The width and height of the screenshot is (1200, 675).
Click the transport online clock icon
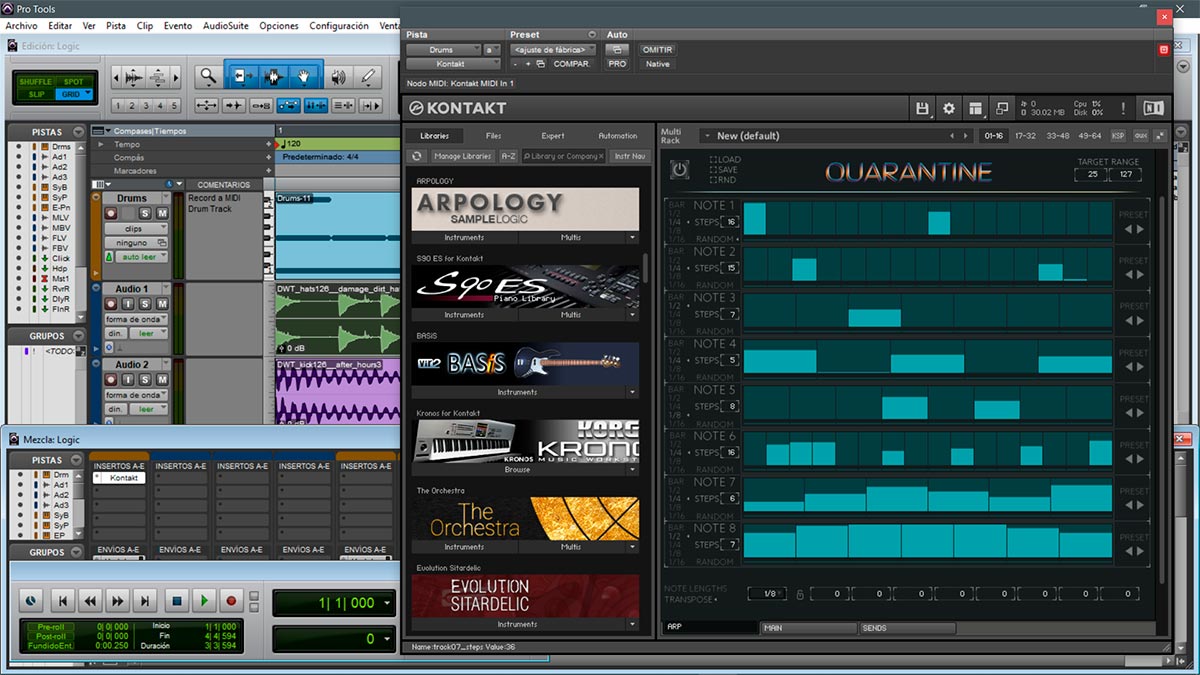click(x=32, y=601)
